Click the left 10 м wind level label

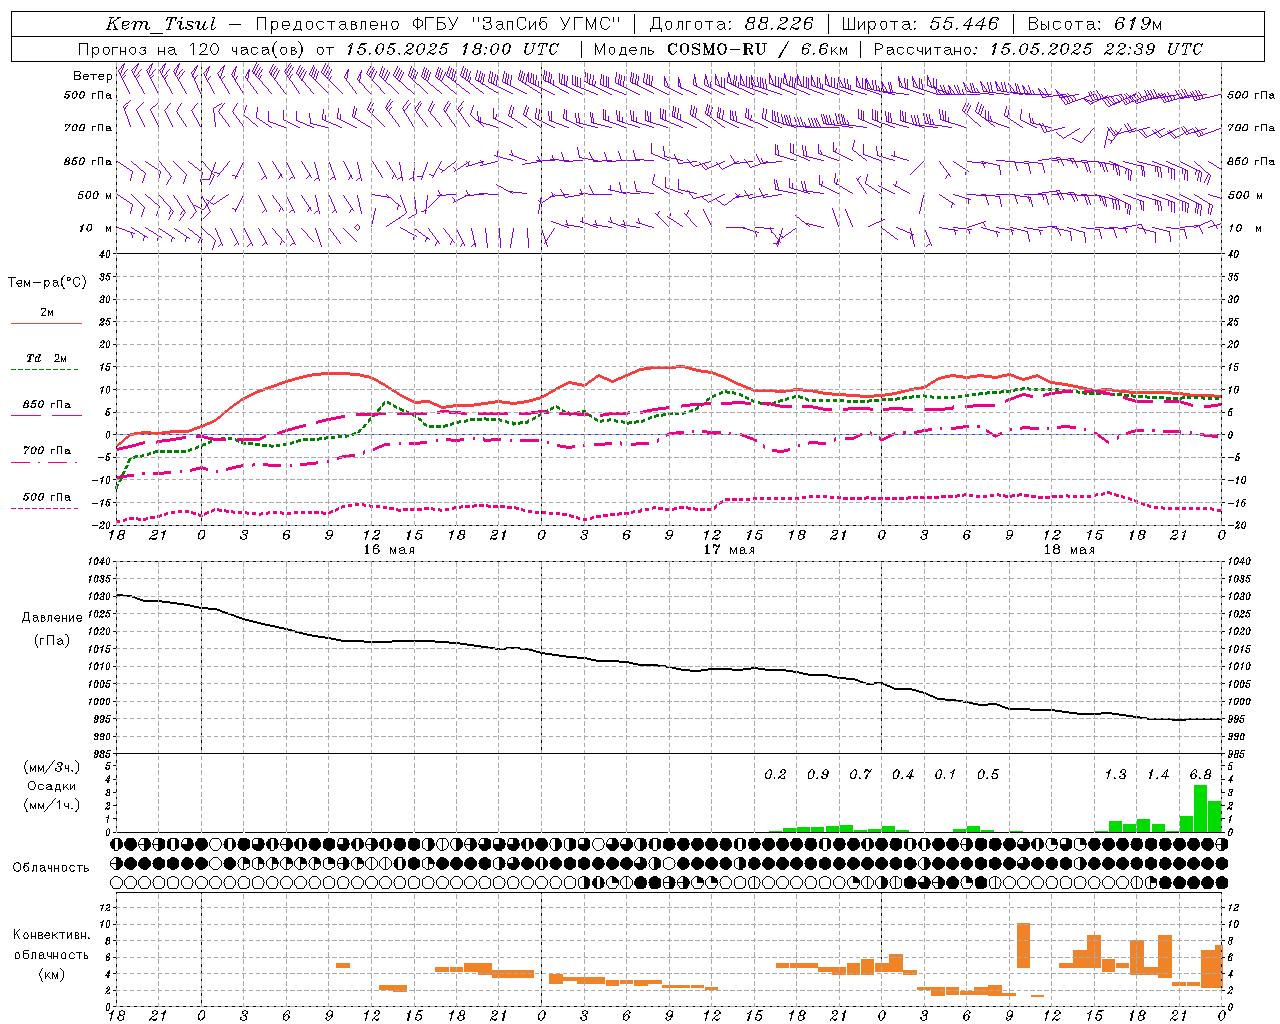[x=95, y=228]
